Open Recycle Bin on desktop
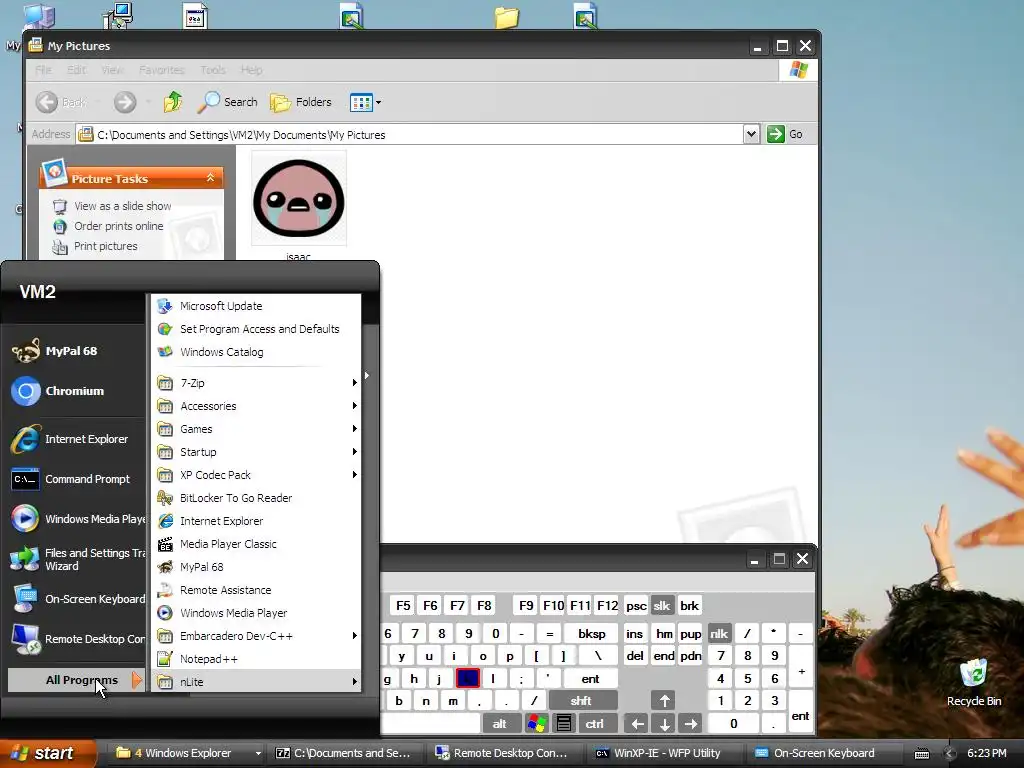The height and width of the screenshot is (768, 1024). coord(974,682)
